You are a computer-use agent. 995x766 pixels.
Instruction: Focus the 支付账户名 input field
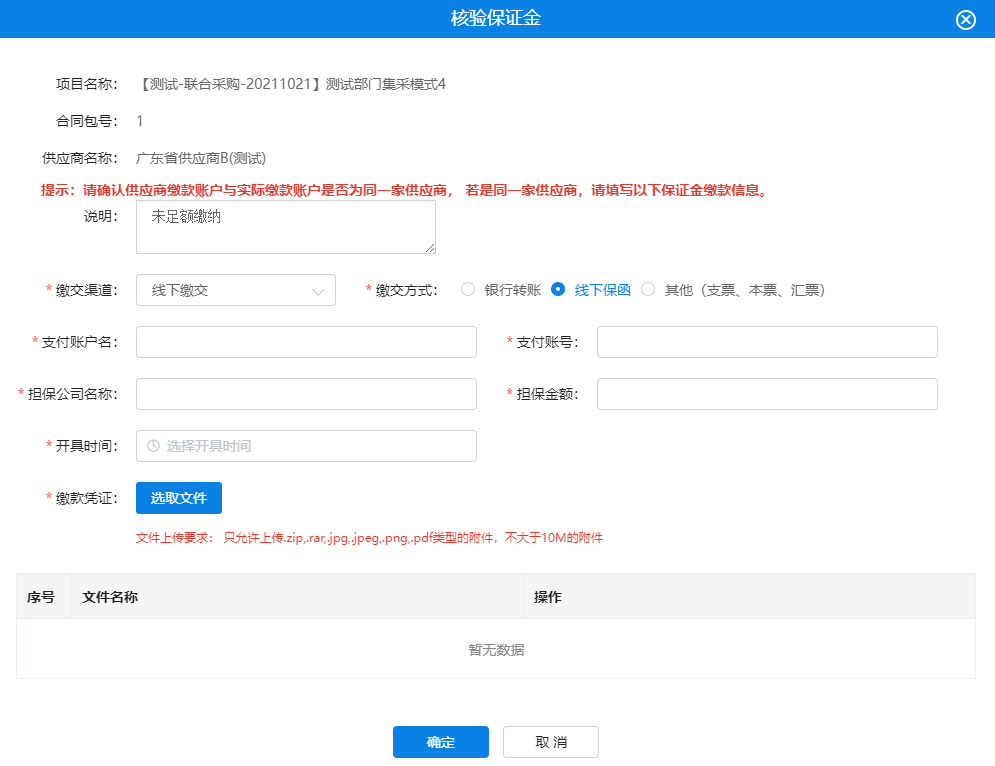[x=306, y=342]
